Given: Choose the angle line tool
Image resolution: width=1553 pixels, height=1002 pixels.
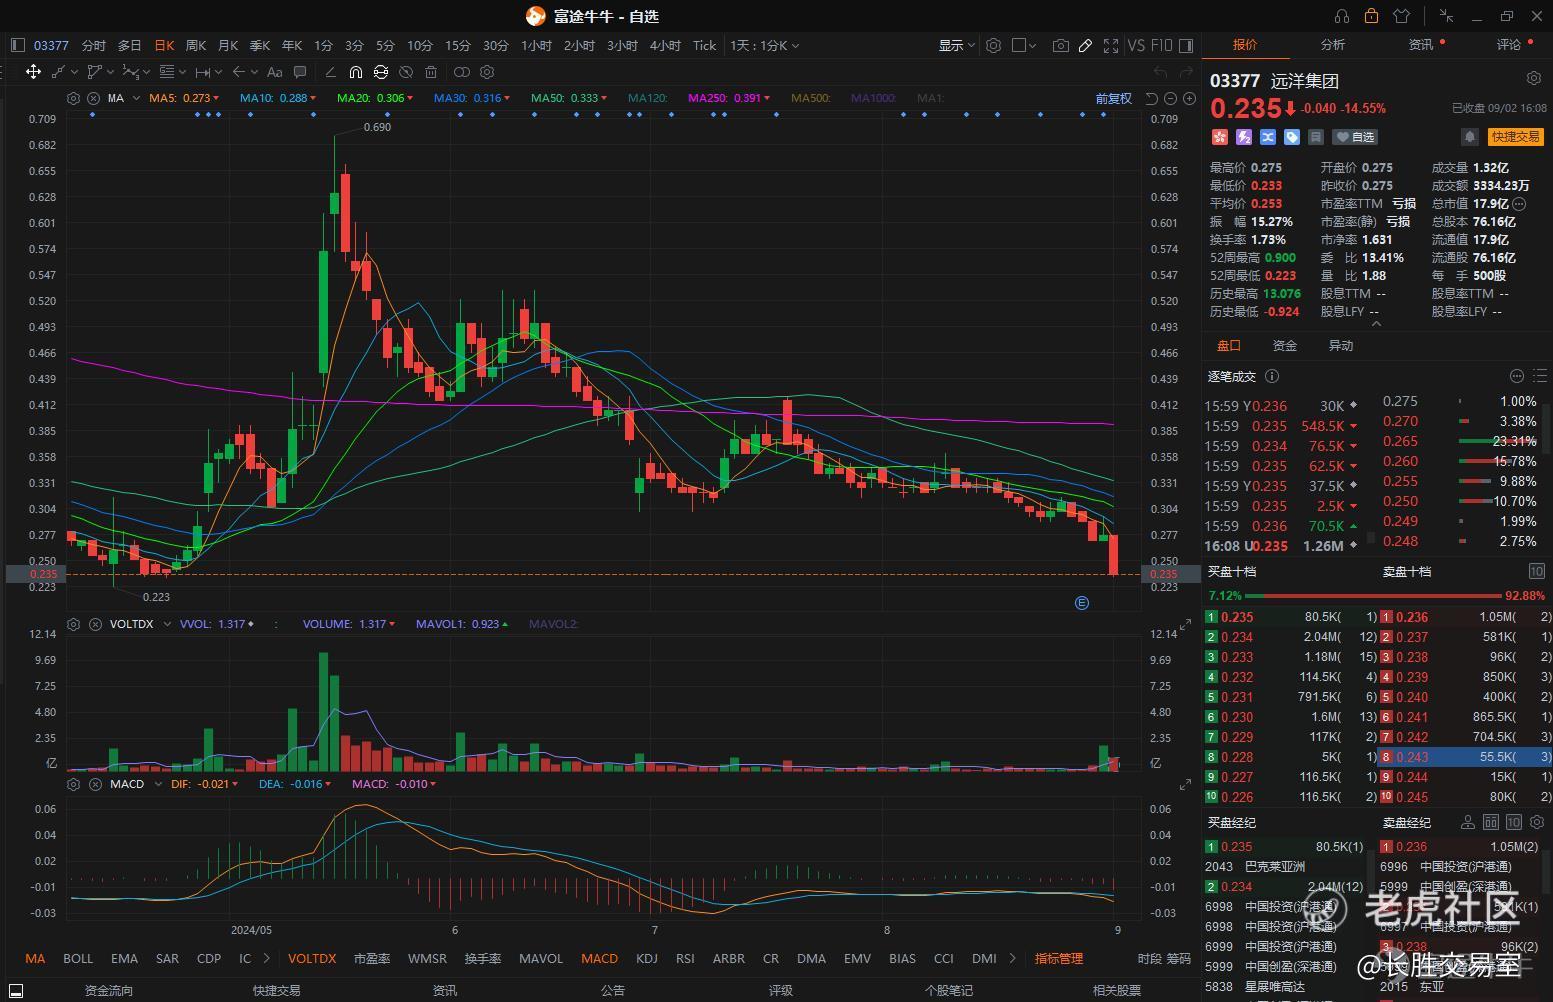Looking at the screenshot, I should pyautogui.click(x=330, y=72).
